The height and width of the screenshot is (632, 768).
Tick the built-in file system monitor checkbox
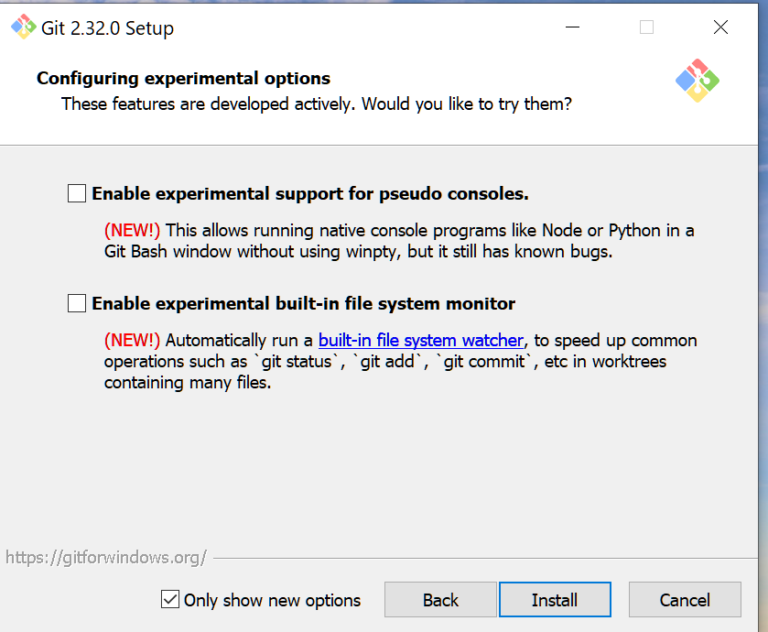(x=77, y=303)
